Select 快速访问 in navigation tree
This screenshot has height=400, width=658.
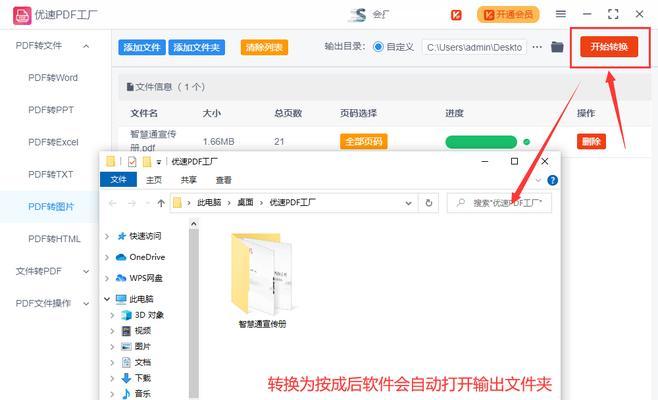(145, 236)
